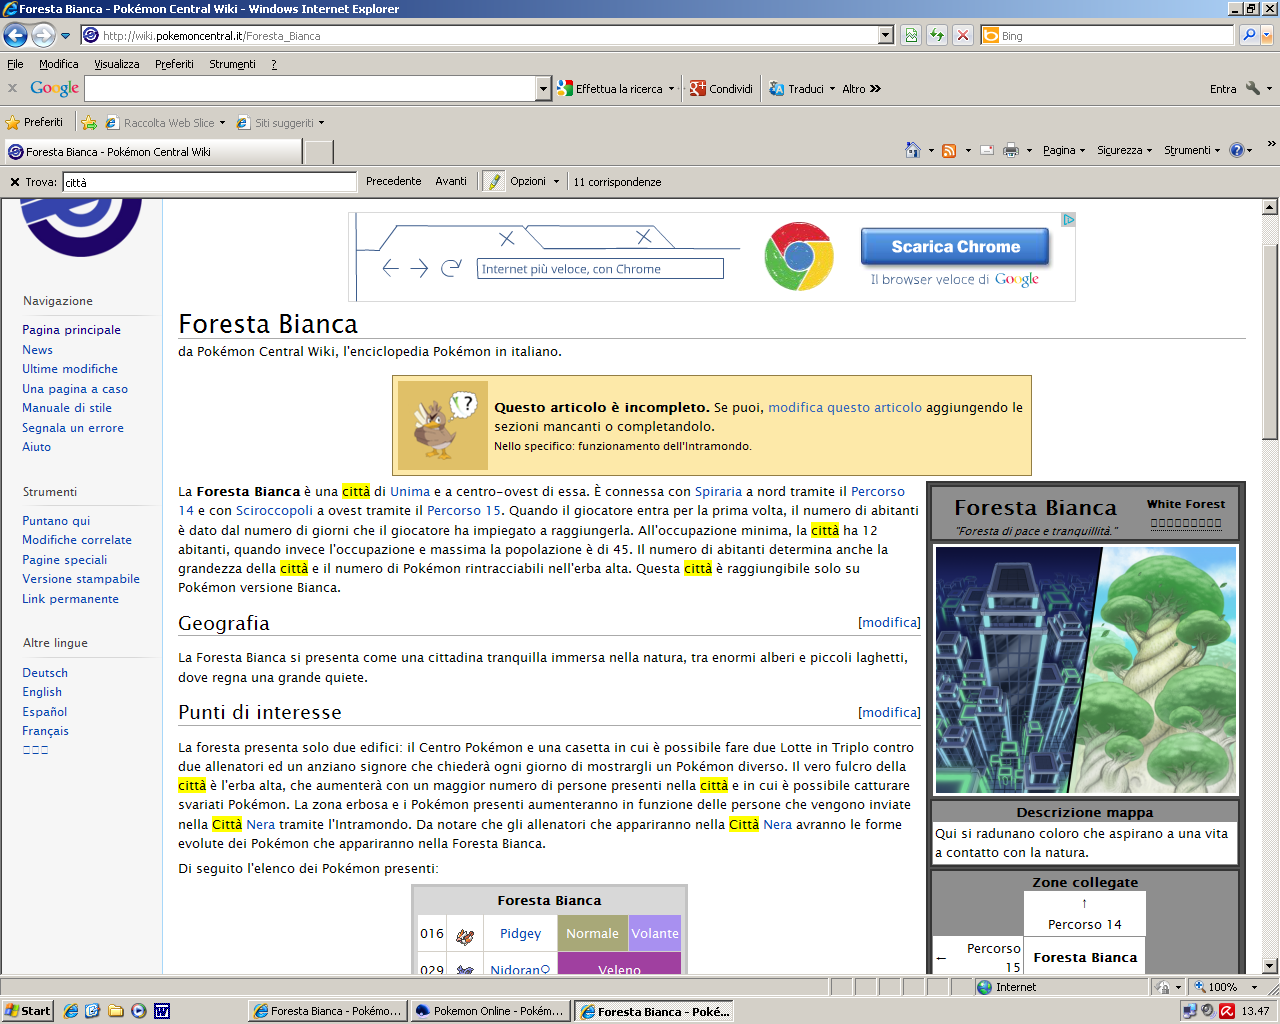Open the Sciroccopoli link

(x=274, y=511)
